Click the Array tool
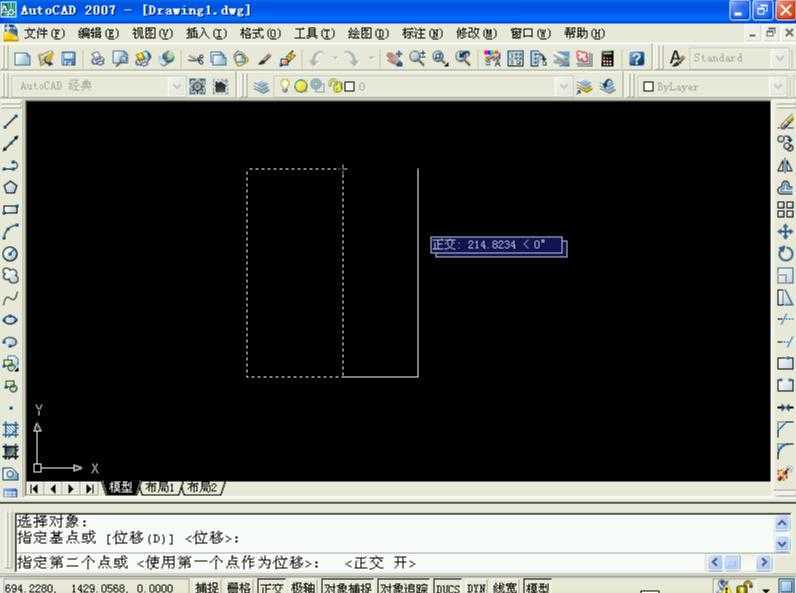 [785, 210]
